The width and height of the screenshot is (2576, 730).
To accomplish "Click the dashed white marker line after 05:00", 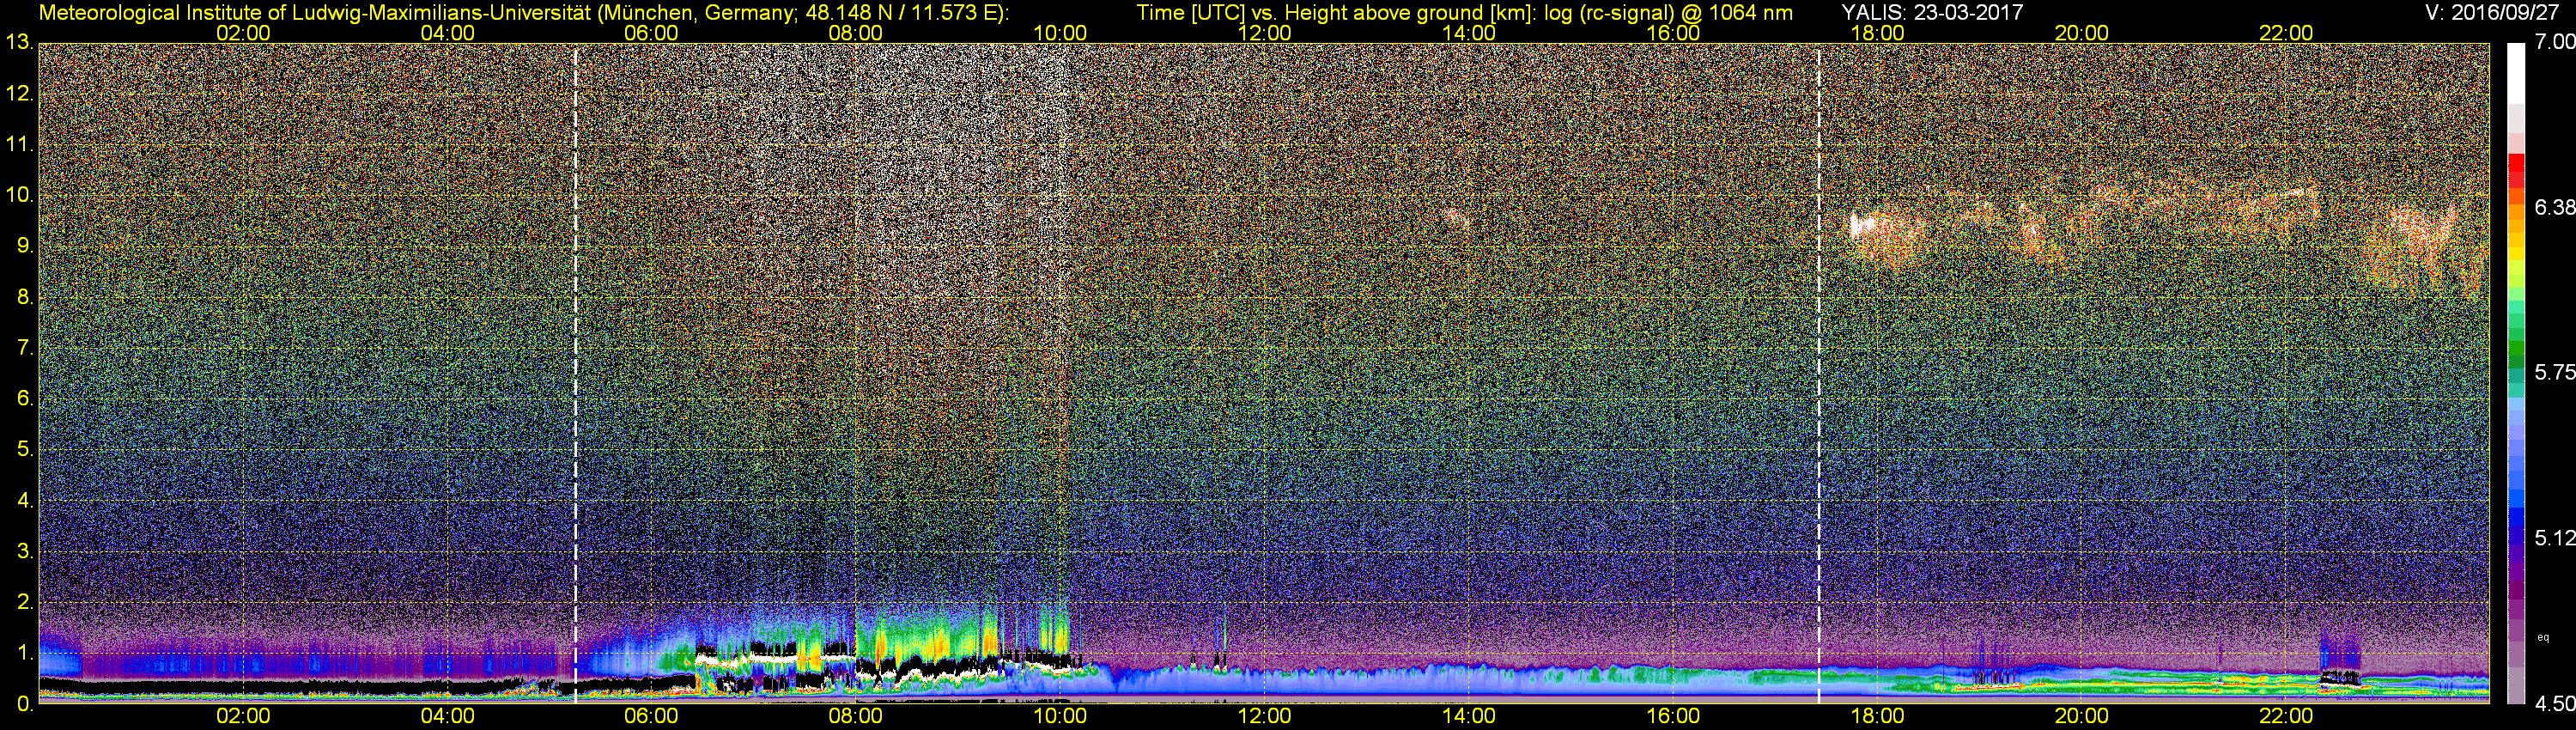I will pos(576,373).
